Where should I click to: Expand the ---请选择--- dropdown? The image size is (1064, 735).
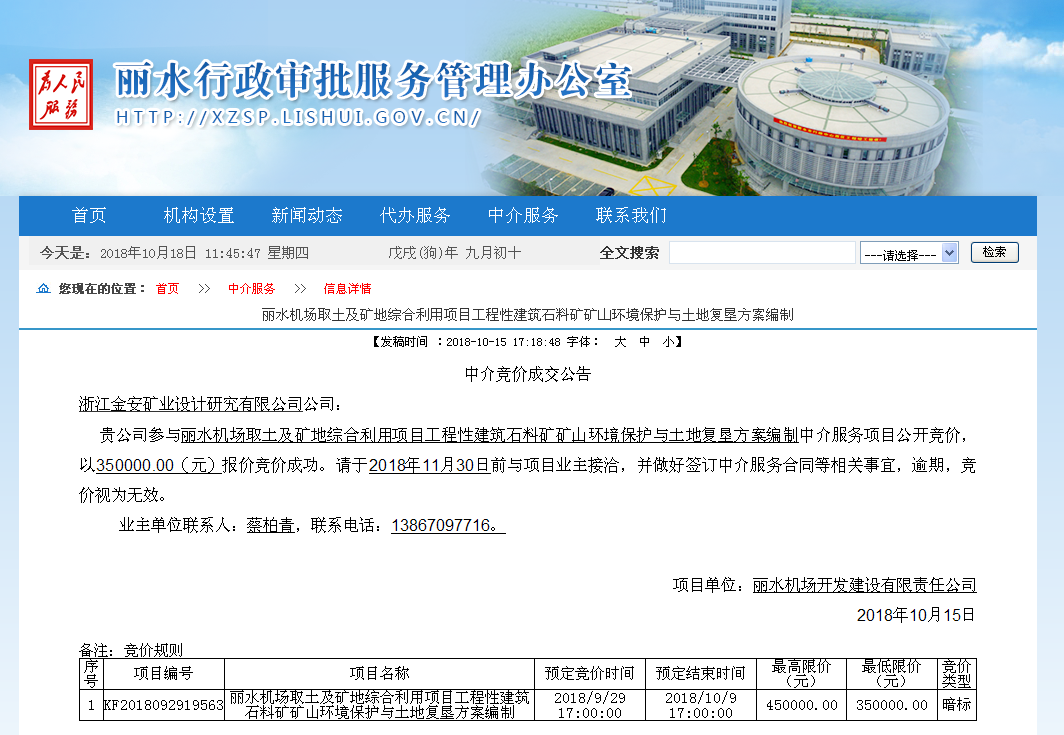click(909, 253)
